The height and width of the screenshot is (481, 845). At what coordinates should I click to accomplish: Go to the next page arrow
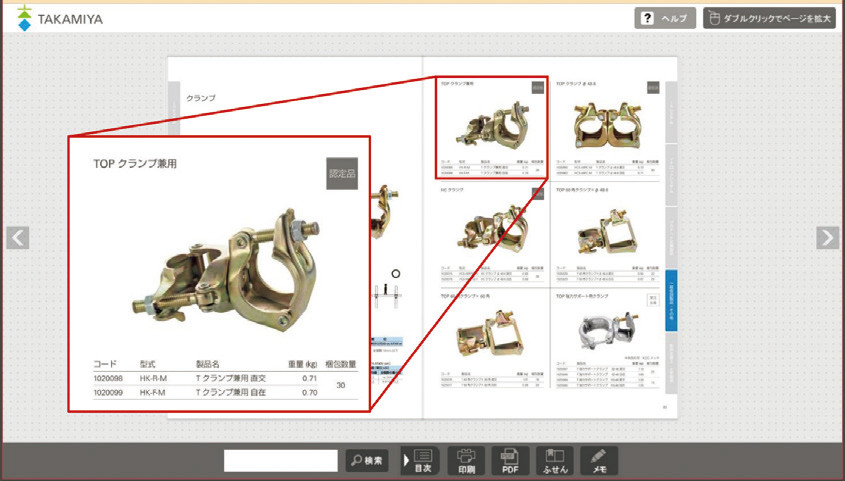coord(828,238)
